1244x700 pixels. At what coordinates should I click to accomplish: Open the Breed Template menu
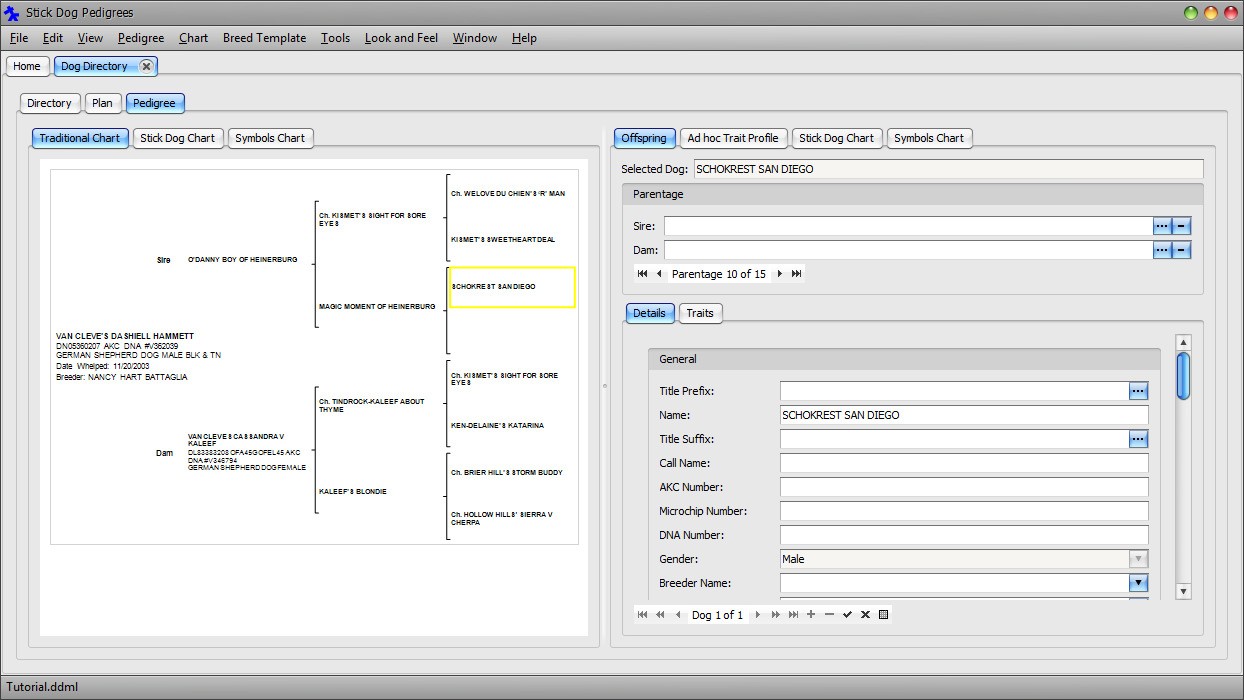click(264, 38)
